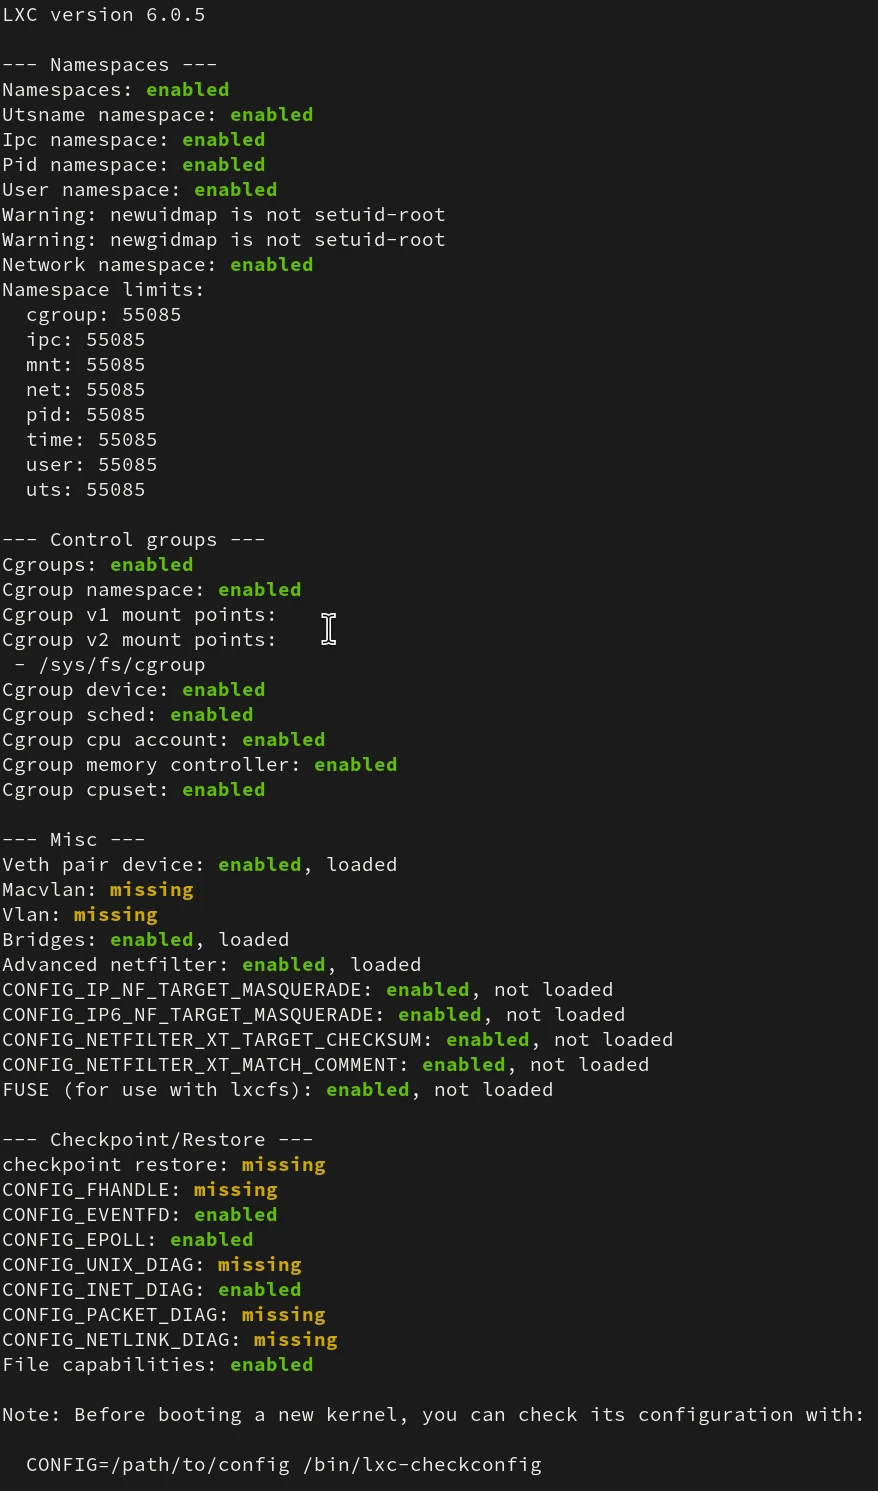Click the "LXC version 6.0.5" line

pyautogui.click(x=104, y=15)
